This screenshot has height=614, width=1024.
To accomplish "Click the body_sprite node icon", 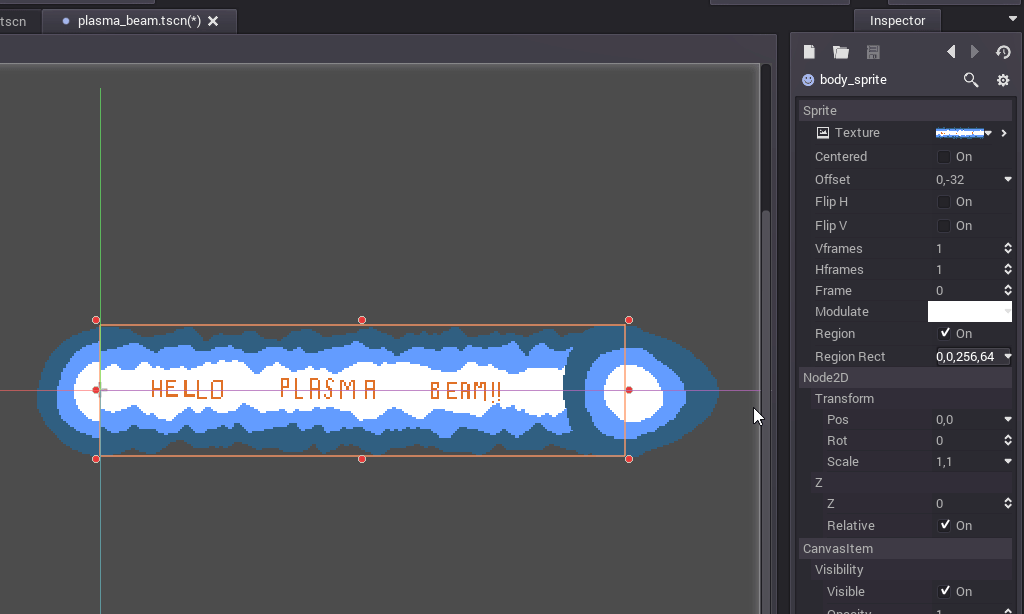I will (808, 80).
